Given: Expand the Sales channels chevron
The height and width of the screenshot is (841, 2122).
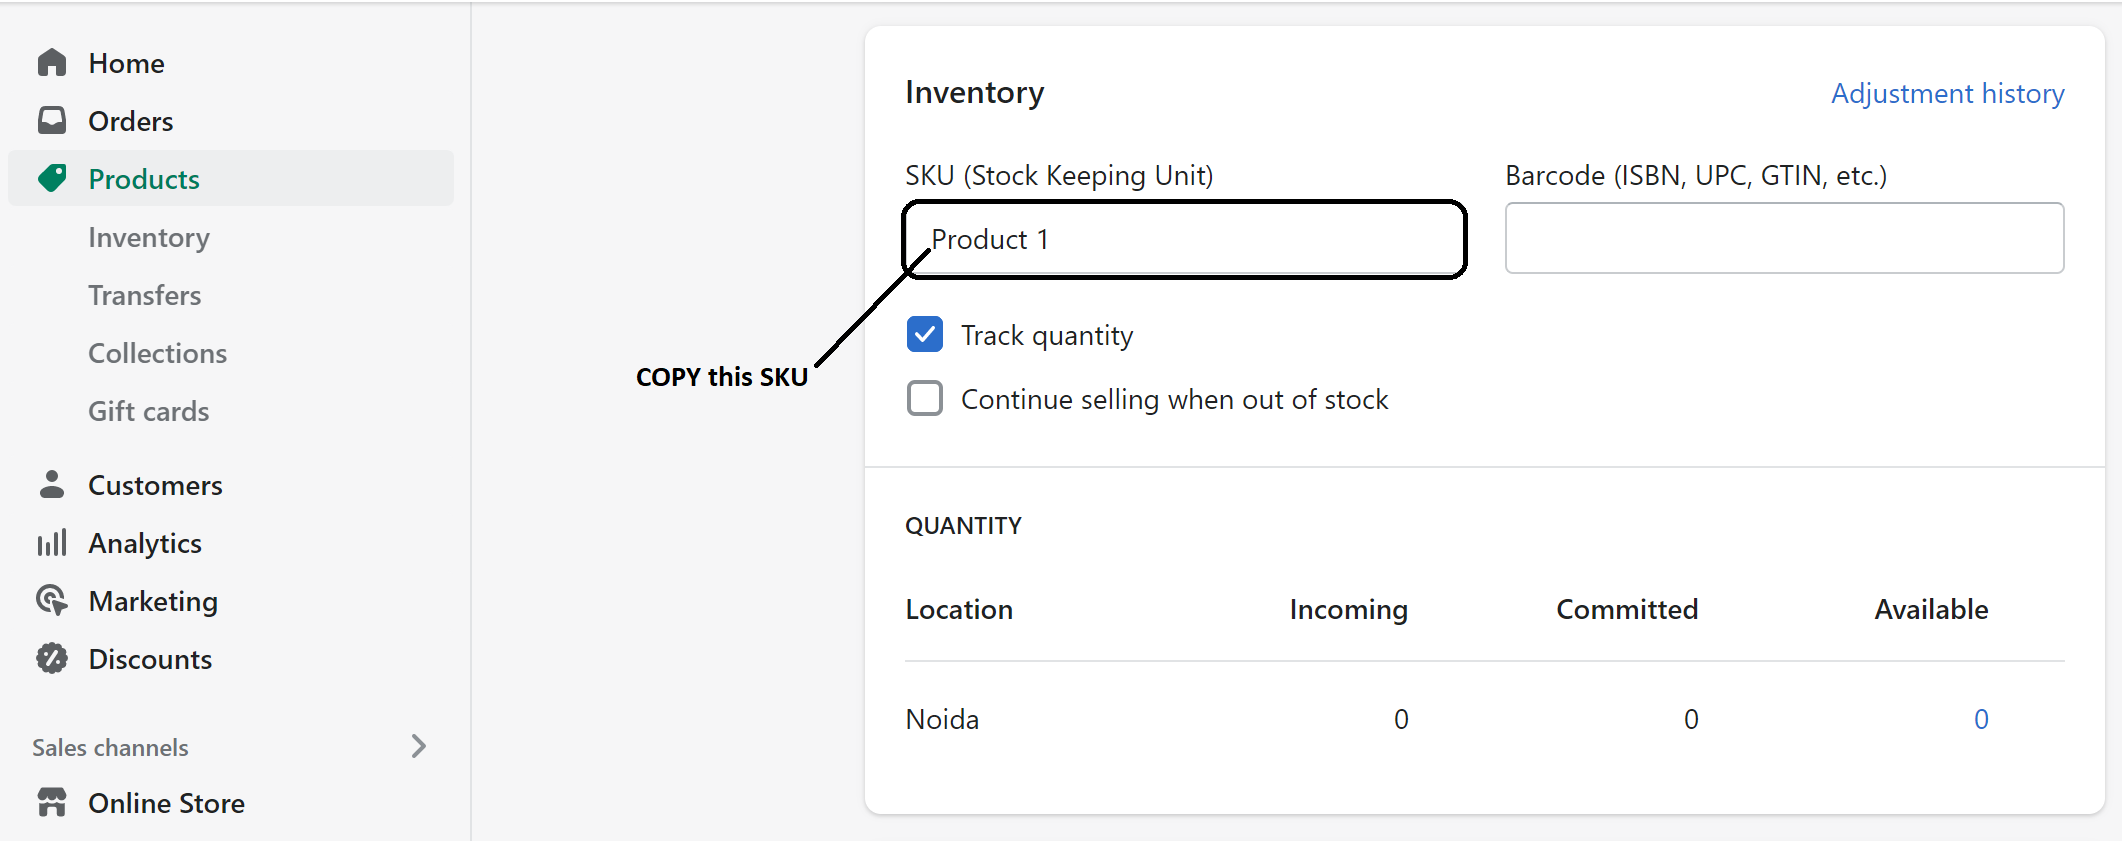Looking at the screenshot, I should pyautogui.click(x=419, y=746).
